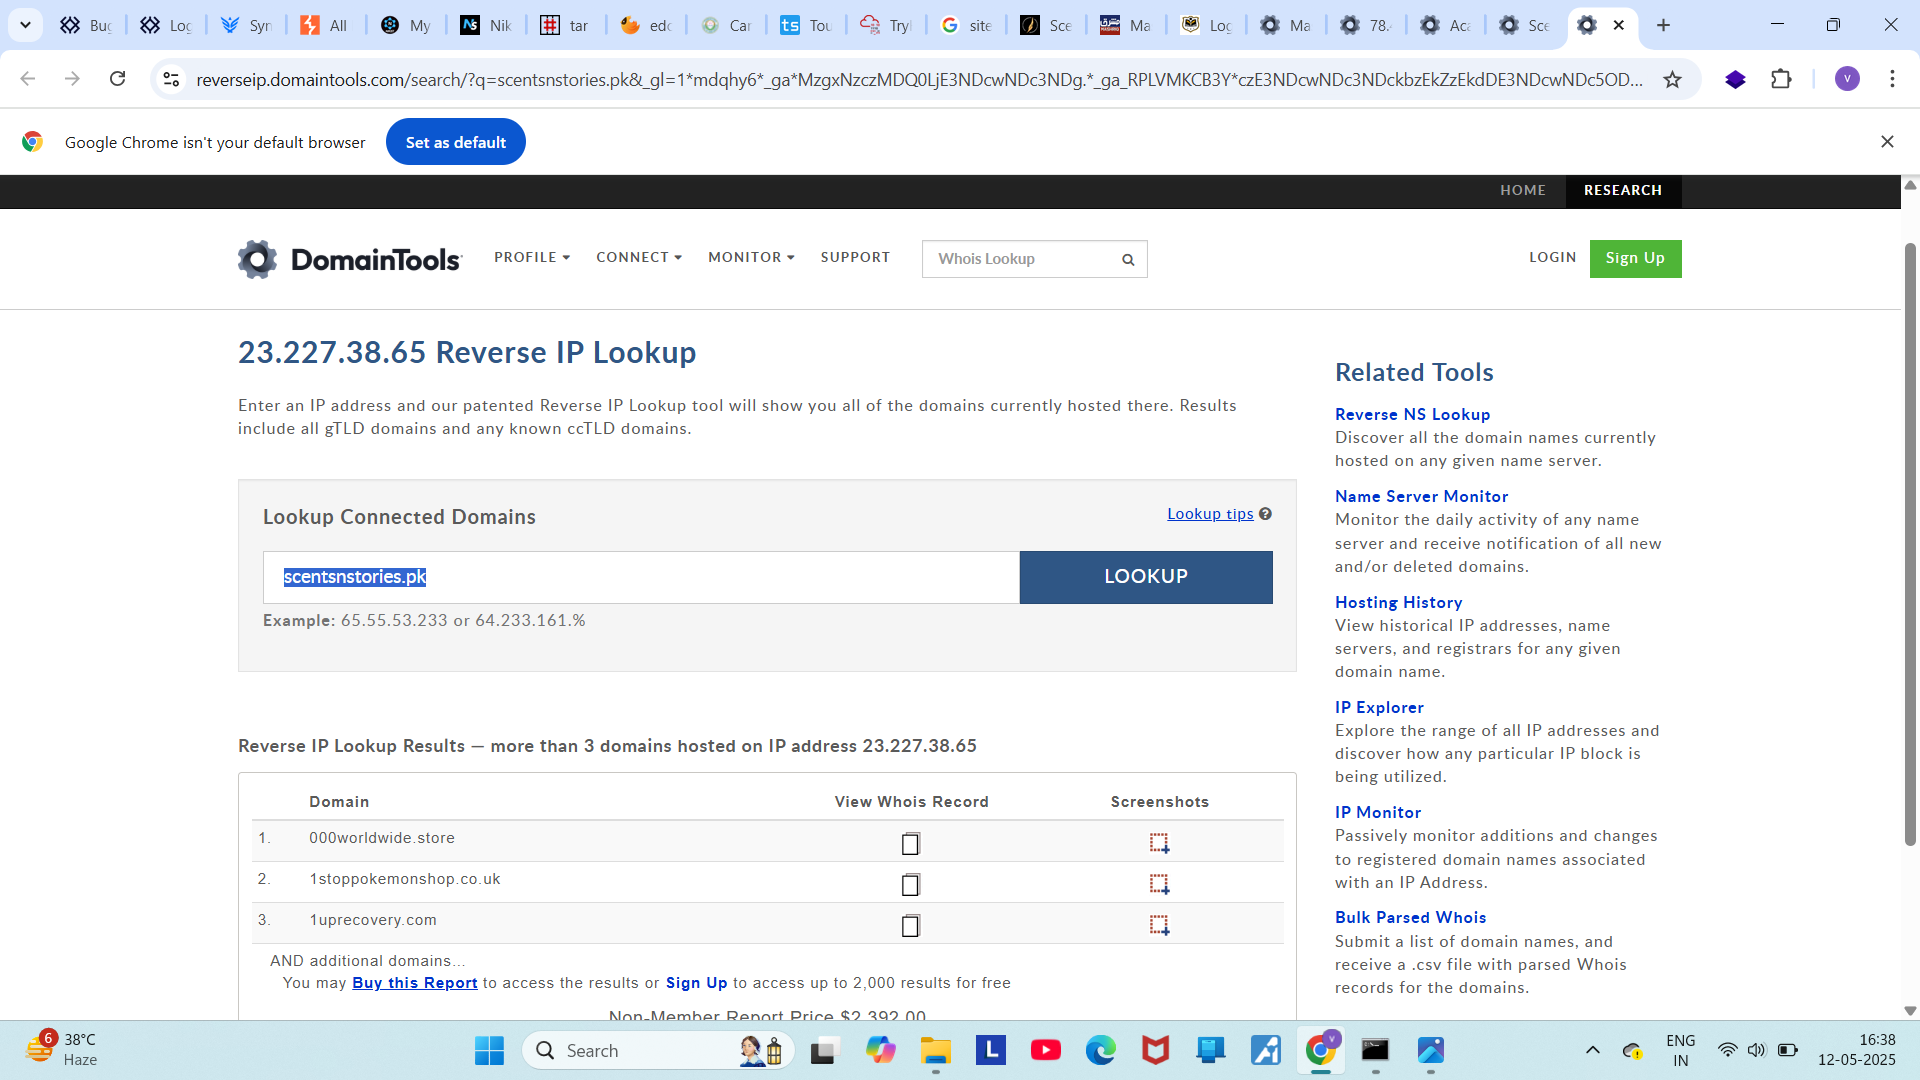
Task: Open Reverse NS Lookup tool
Action: (x=1412, y=414)
